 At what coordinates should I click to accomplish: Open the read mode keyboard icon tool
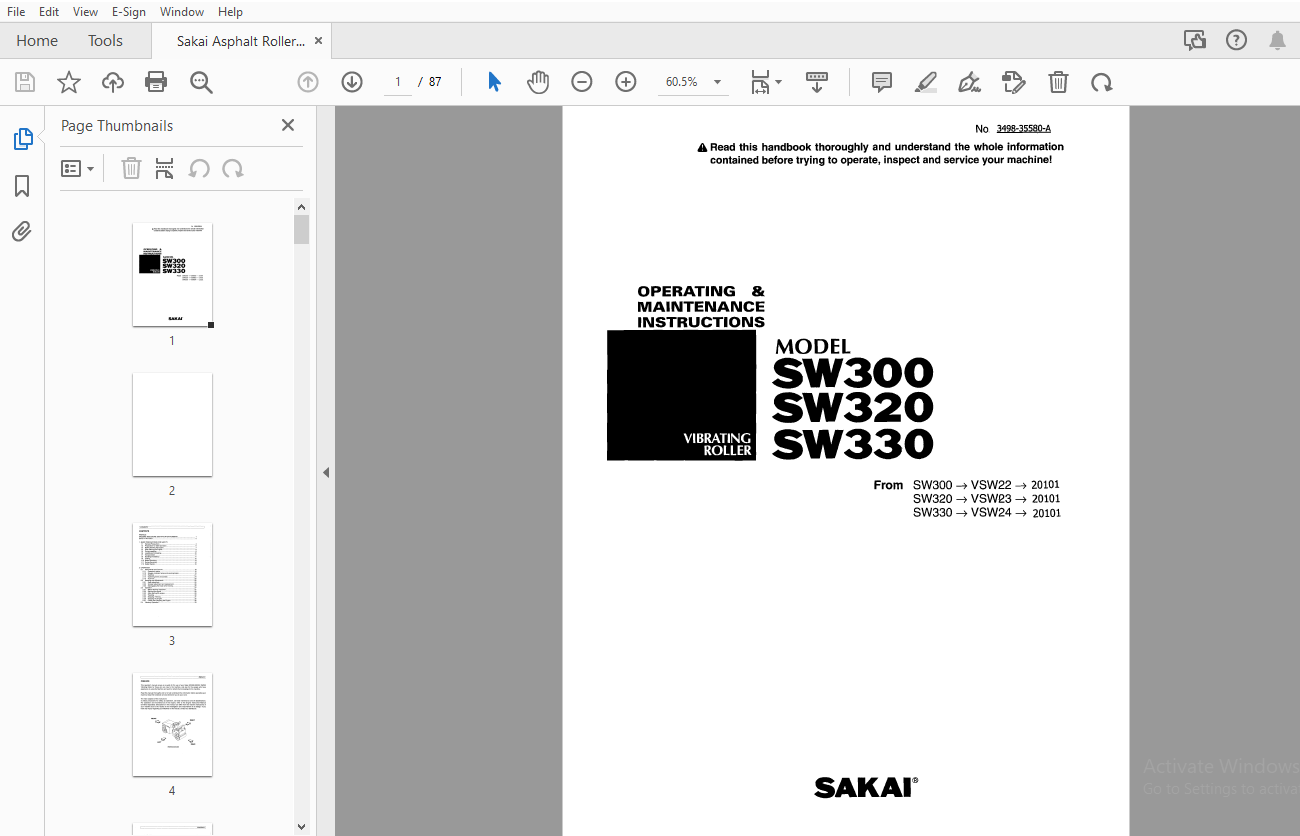(817, 82)
